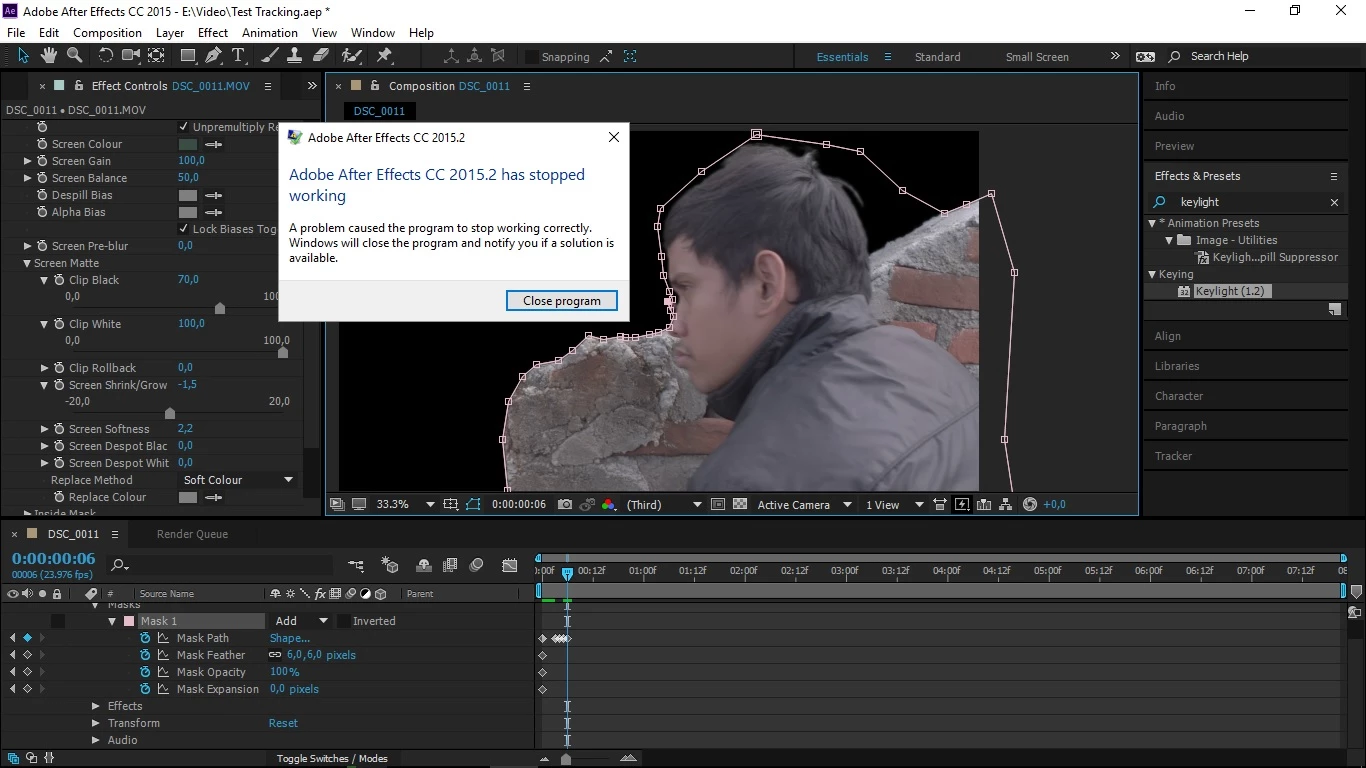Open the RGB channel display icon
Viewport: 1366px width, 768px height.
[608, 505]
